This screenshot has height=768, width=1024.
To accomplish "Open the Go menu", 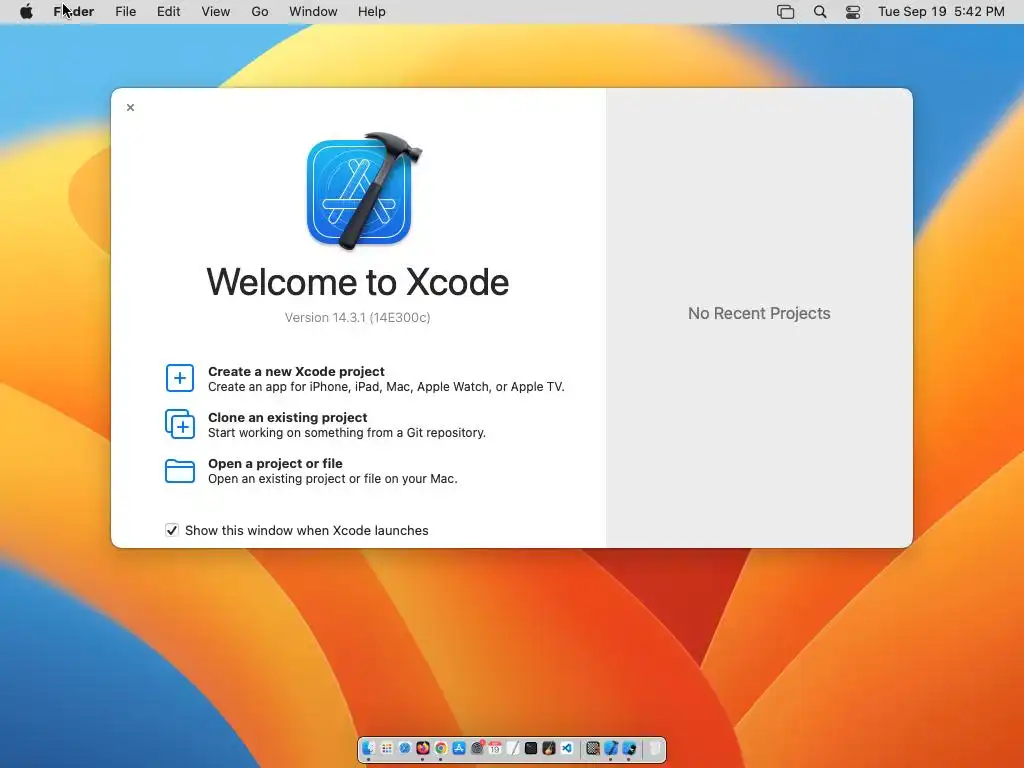I will tap(260, 12).
